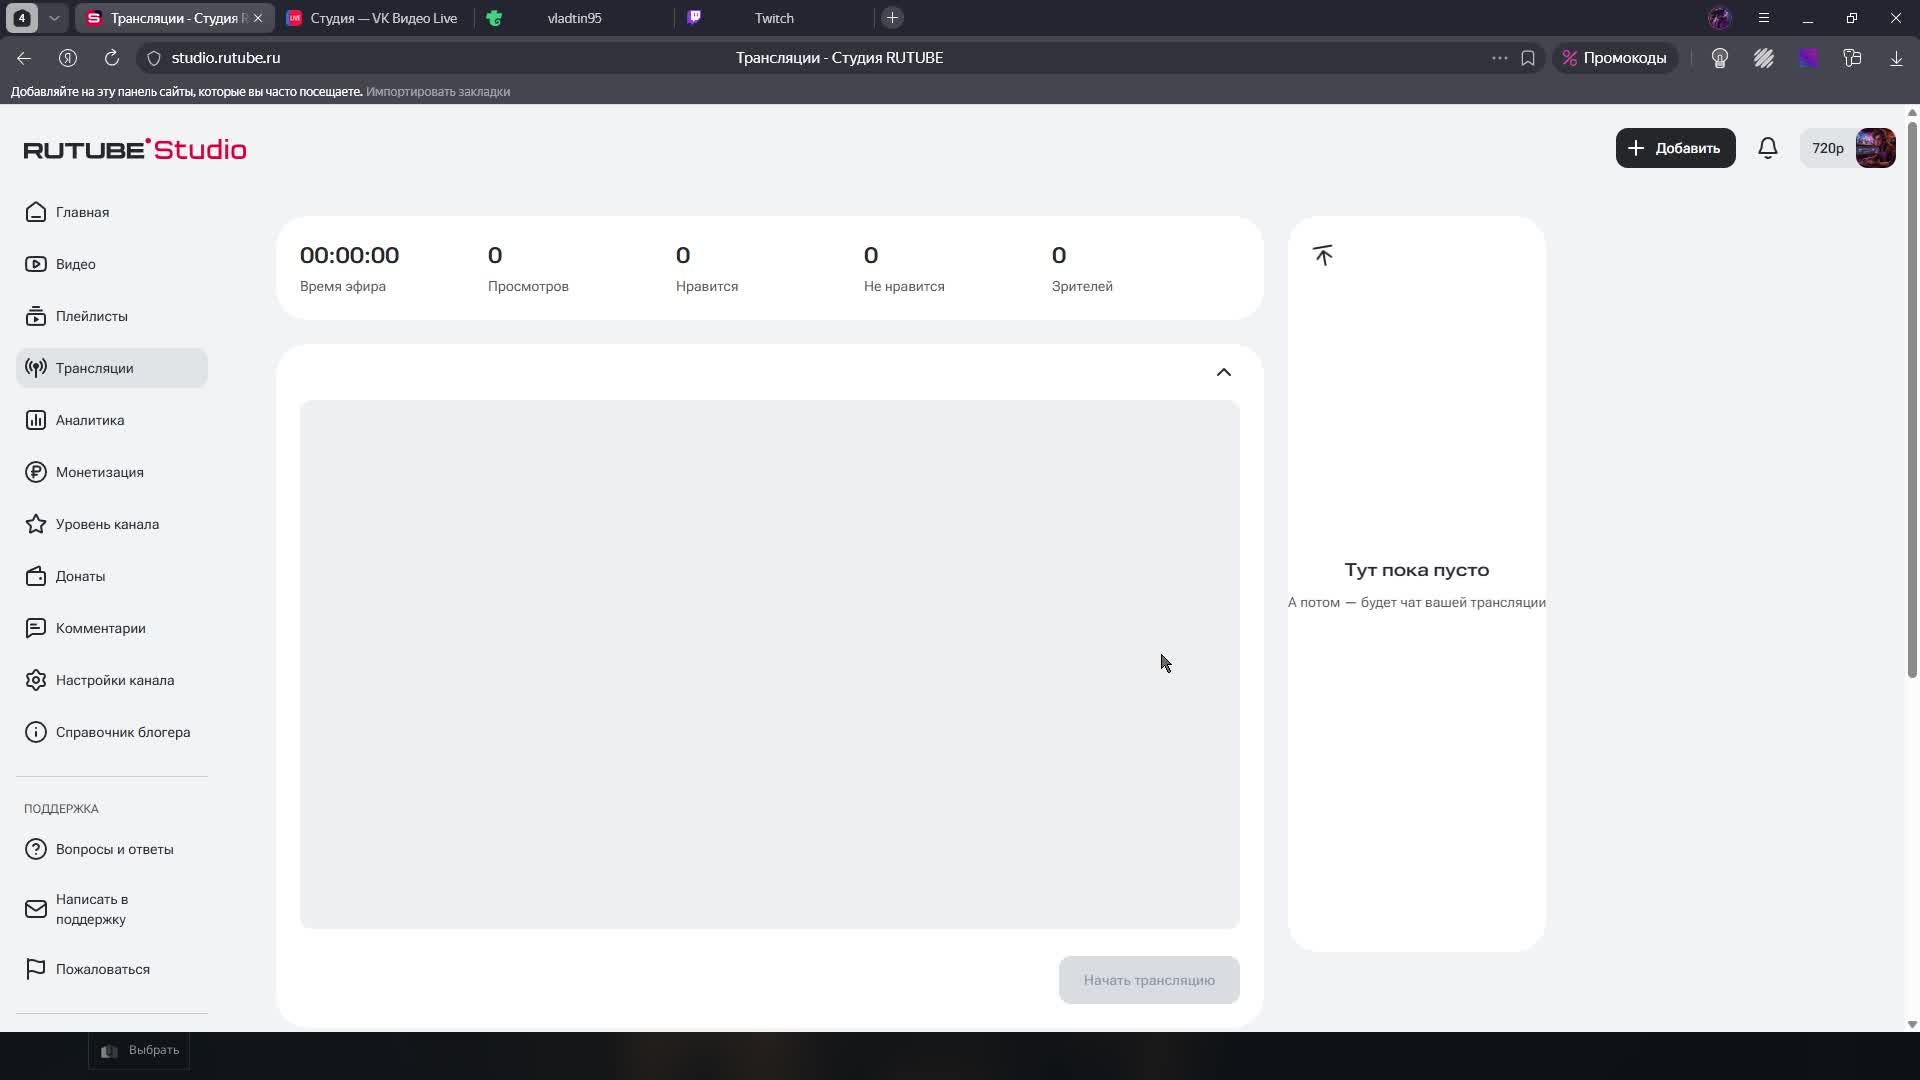Image resolution: width=1920 pixels, height=1080 pixels.
Task: Click Импортировать закладки link
Action: [x=438, y=91]
